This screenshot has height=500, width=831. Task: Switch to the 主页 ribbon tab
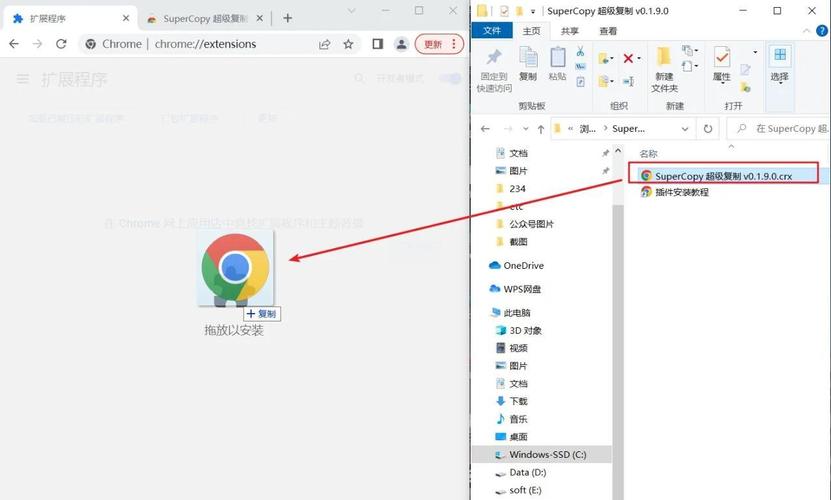(x=531, y=31)
